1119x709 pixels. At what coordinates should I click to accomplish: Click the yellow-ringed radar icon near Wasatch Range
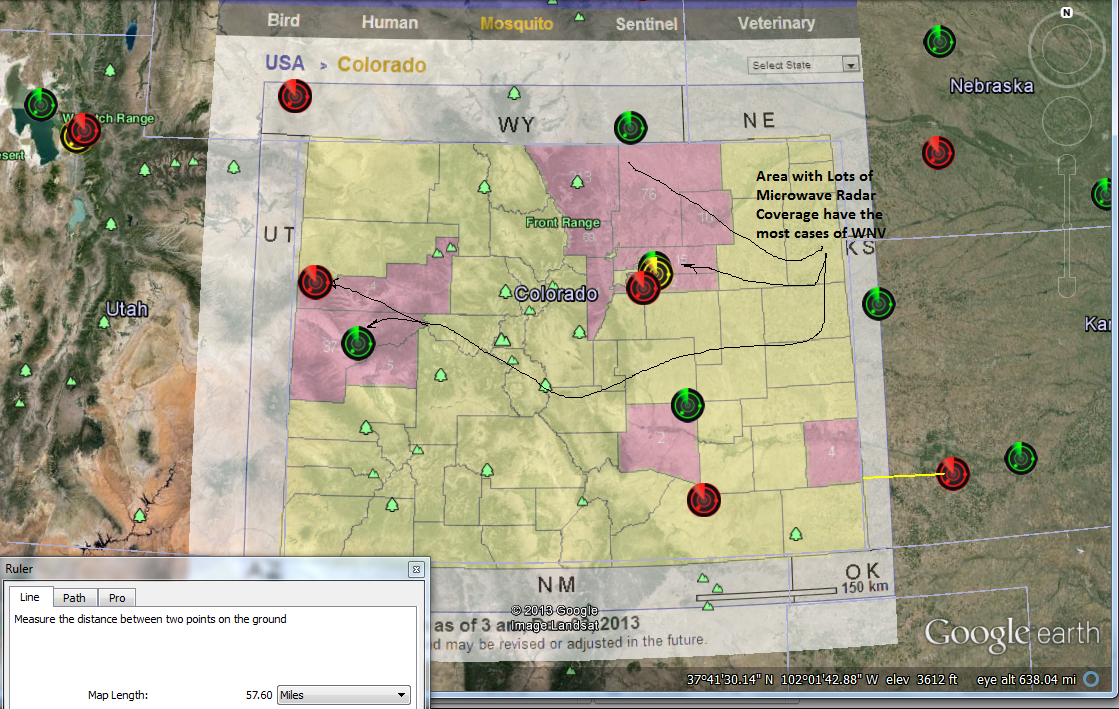74,136
